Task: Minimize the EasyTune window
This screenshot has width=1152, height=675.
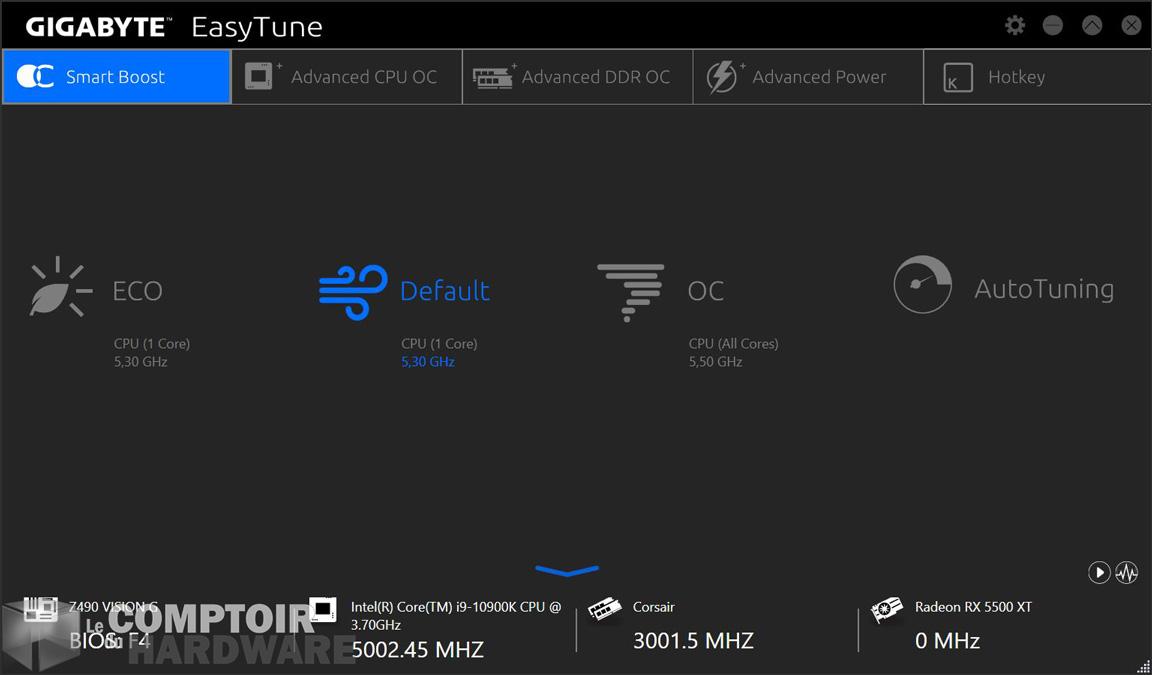Action: (x=1053, y=26)
